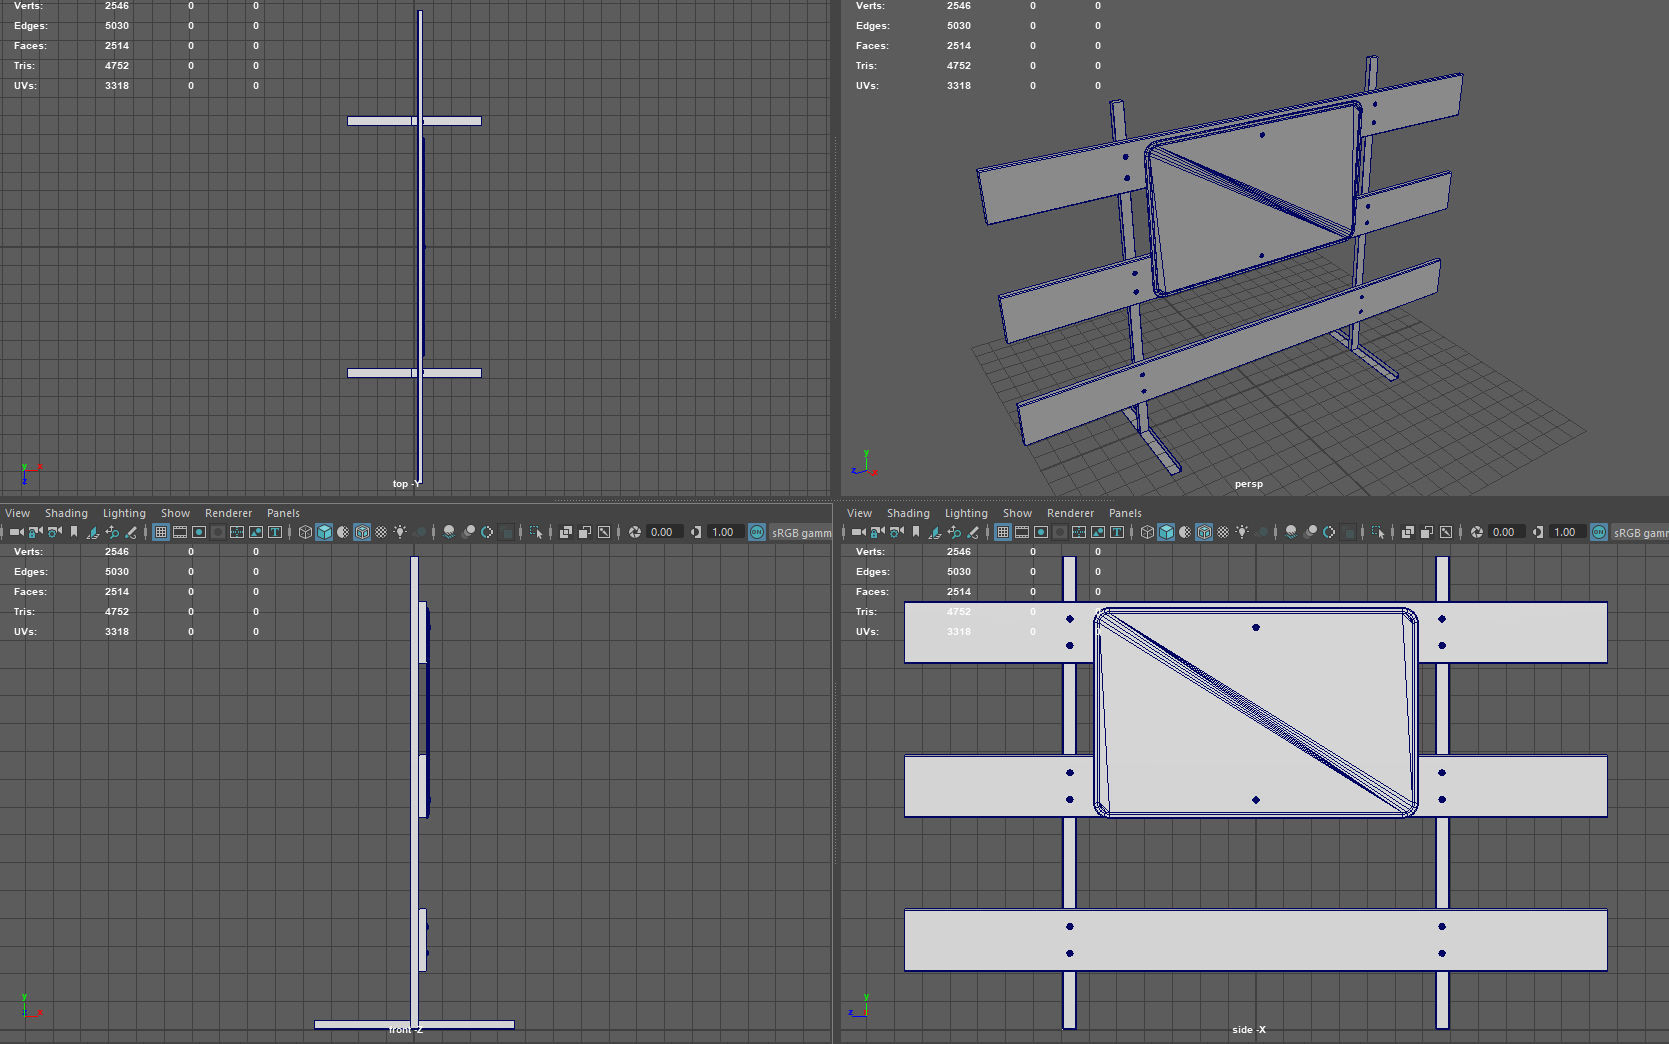Toggle Film Gate in front view toolbar

point(179,532)
